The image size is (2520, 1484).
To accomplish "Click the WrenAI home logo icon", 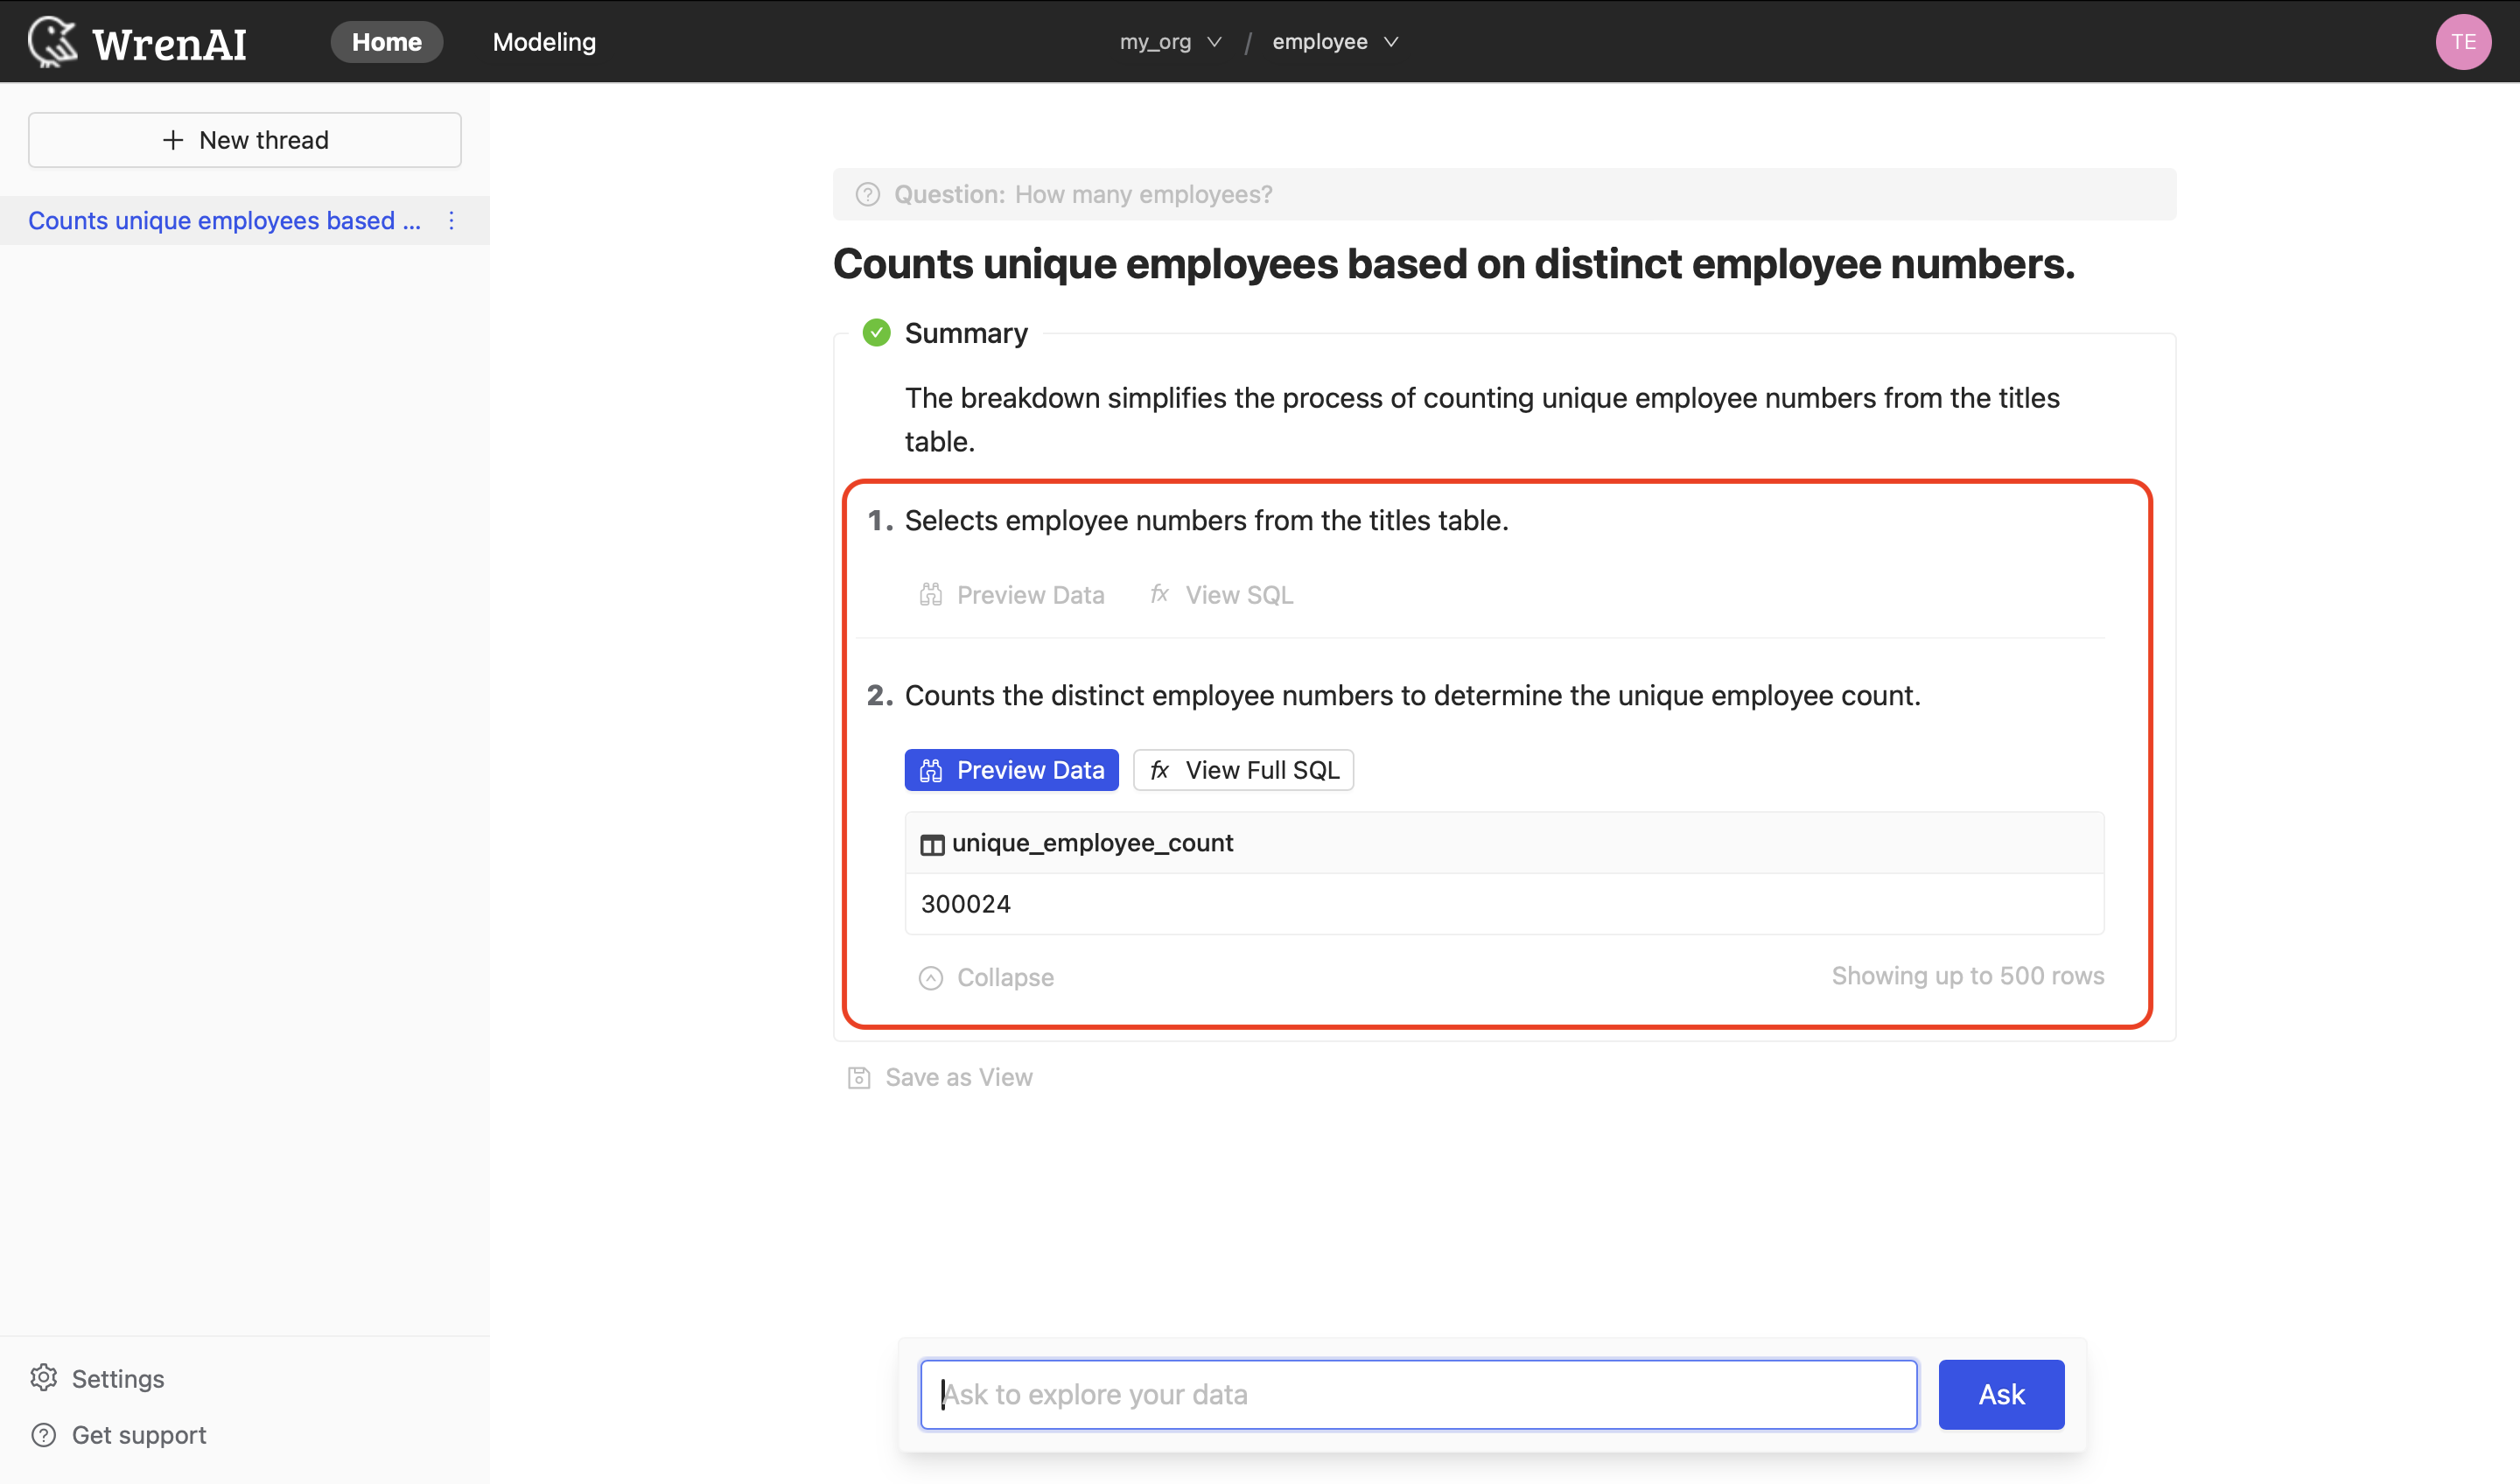I will click(x=47, y=38).
